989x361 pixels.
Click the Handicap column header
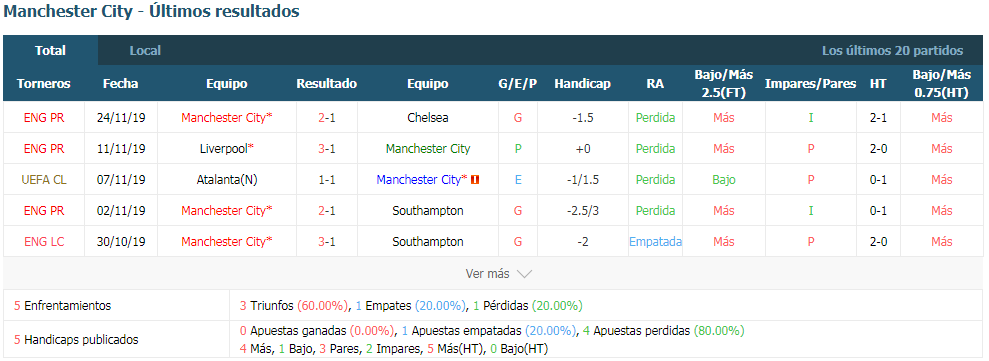[582, 84]
